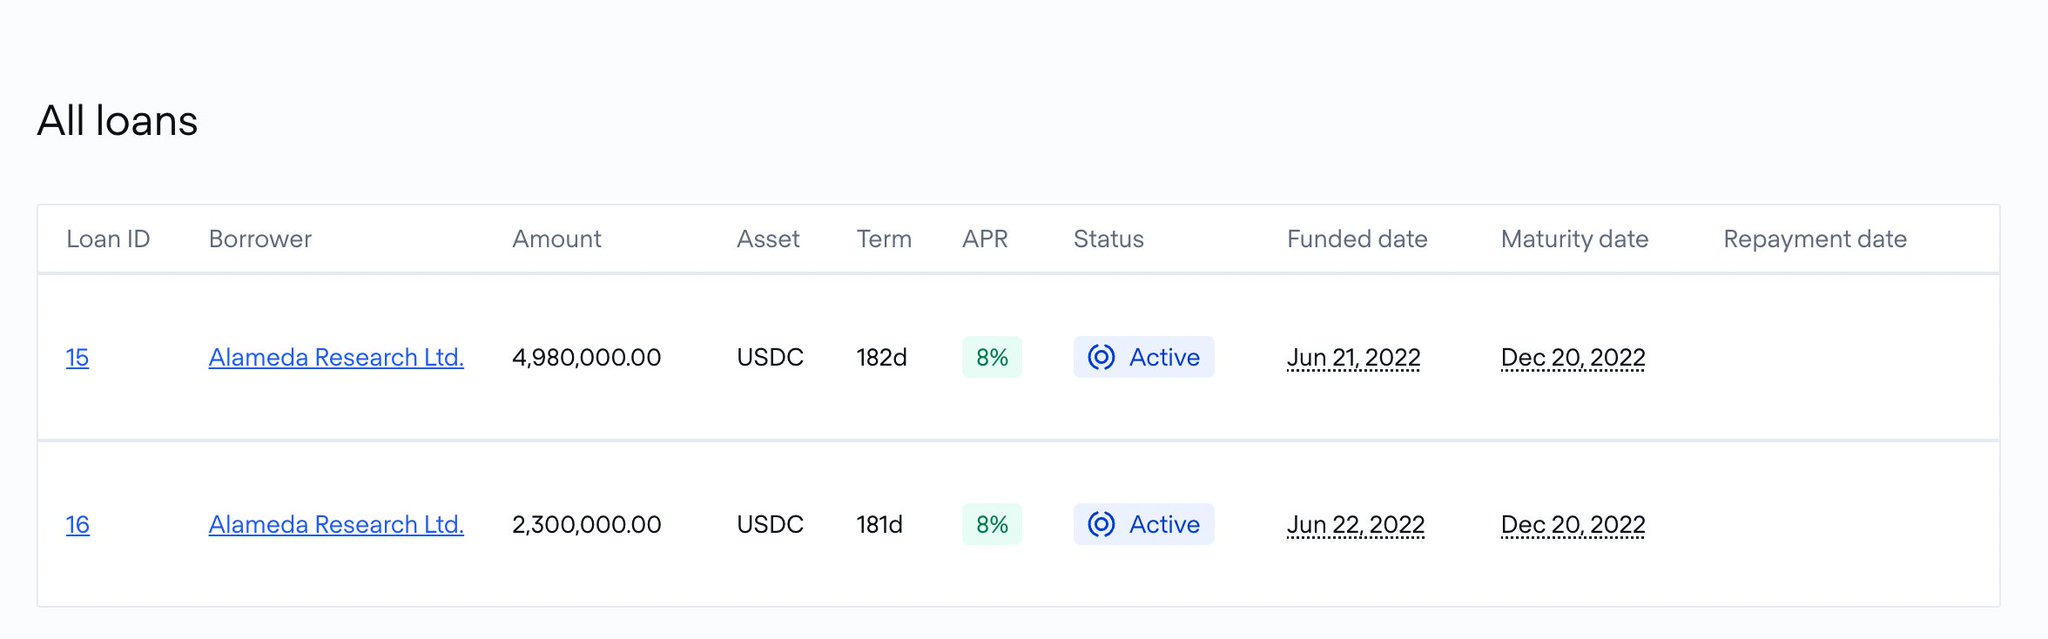Click the Repayment date column header
Image resolution: width=2048 pixels, height=639 pixels.
coord(1814,239)
